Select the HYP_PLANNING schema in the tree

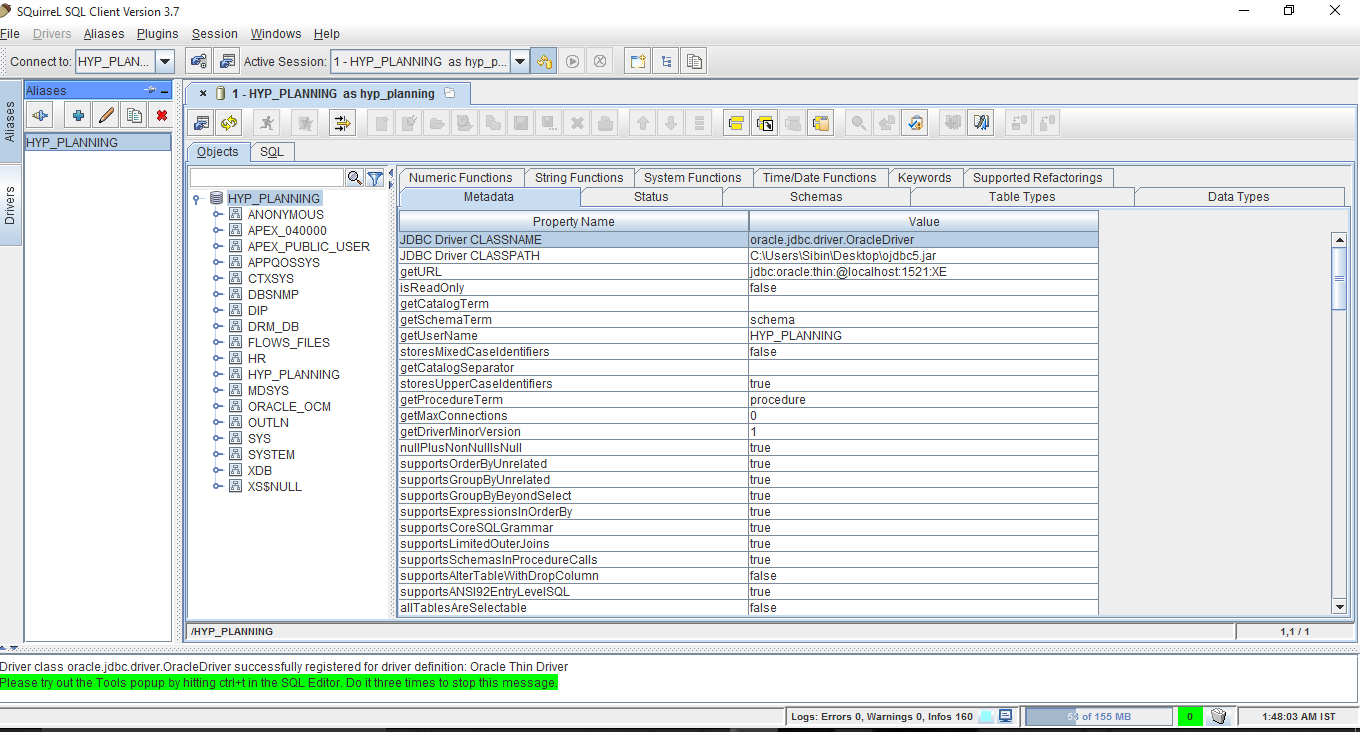(293, 374)
